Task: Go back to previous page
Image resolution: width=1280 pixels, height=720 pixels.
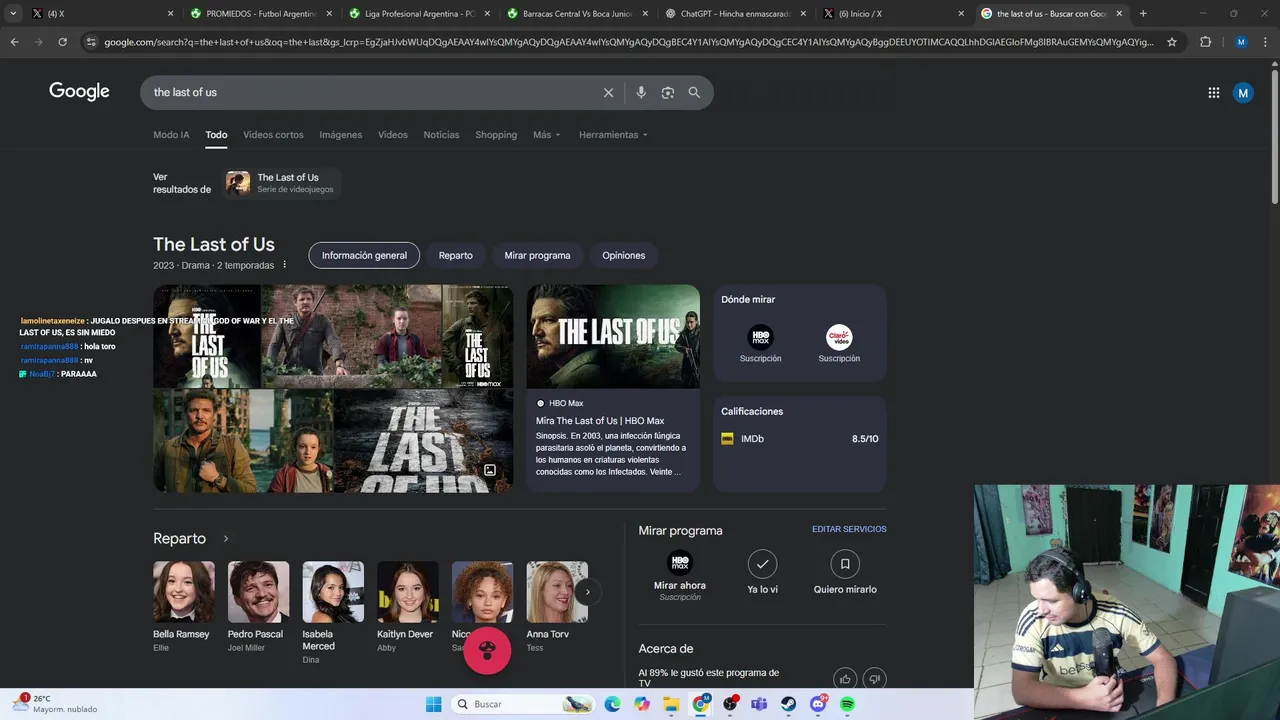Action: 14,42
